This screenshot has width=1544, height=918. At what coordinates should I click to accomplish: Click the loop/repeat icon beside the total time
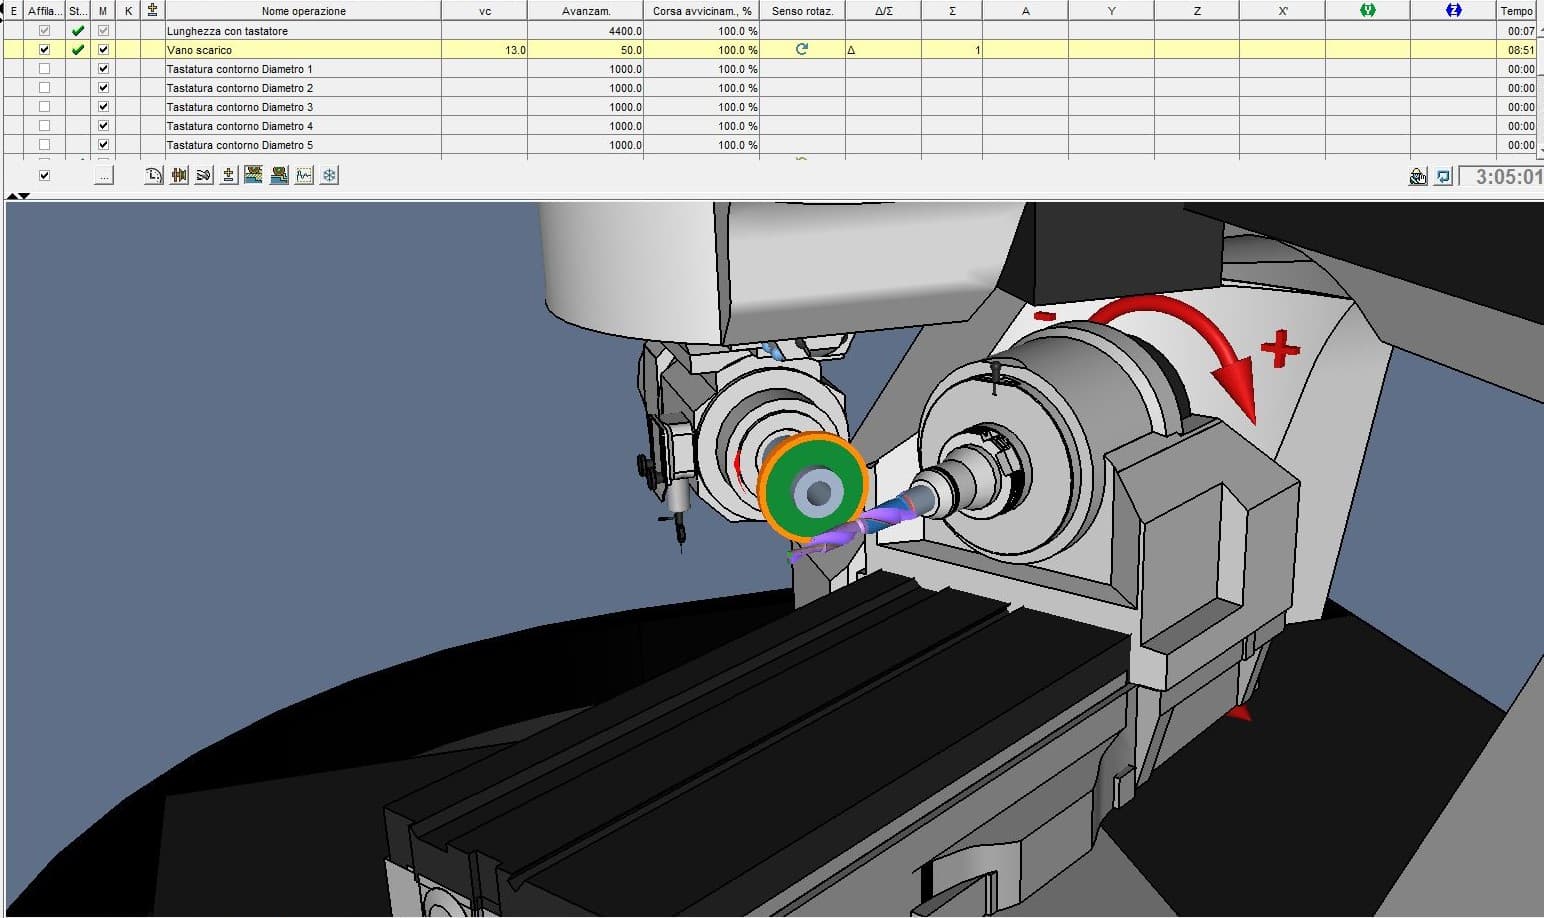point(1443,176)
